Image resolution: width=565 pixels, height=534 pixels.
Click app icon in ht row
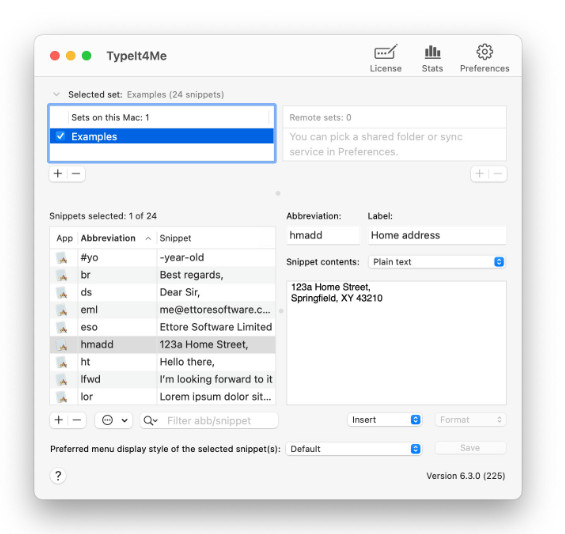click(62, 362)
